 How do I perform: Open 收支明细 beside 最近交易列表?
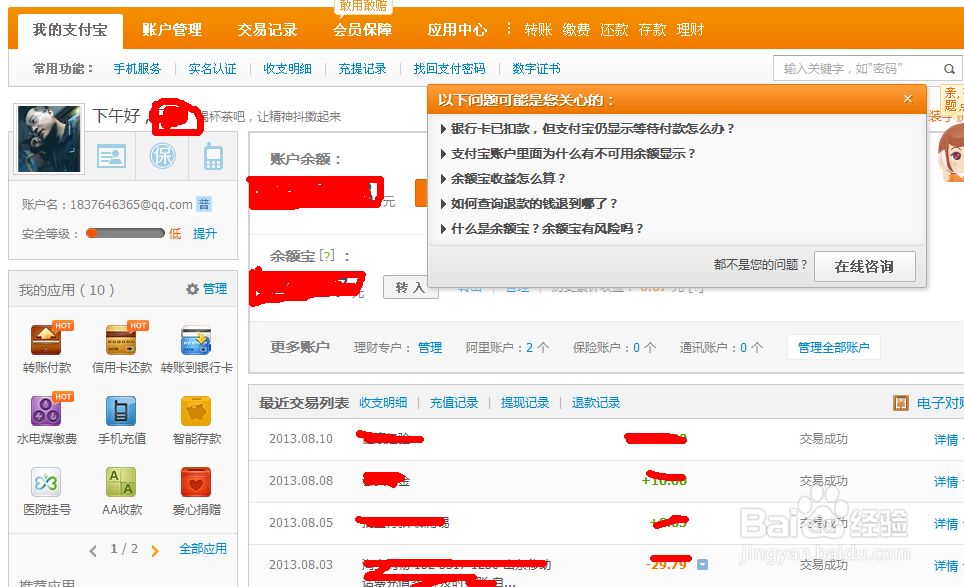[383, 403]
